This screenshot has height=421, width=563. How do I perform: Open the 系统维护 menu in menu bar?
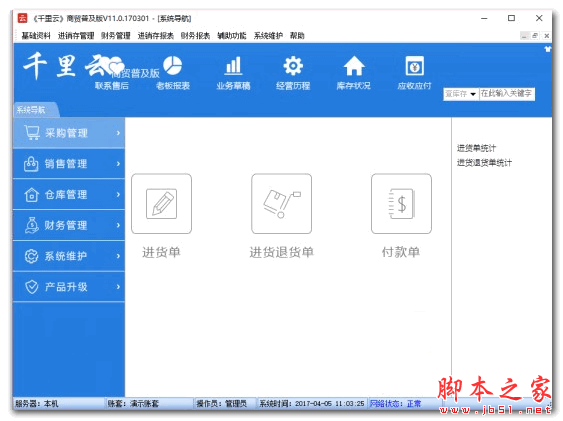click(268, 36)
